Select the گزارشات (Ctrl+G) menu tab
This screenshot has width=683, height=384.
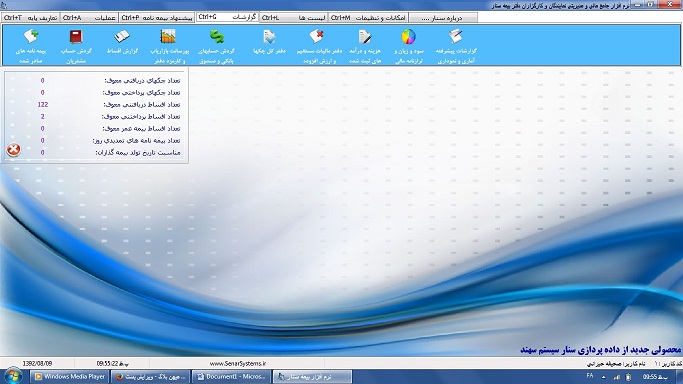click(x=227, y=17)
